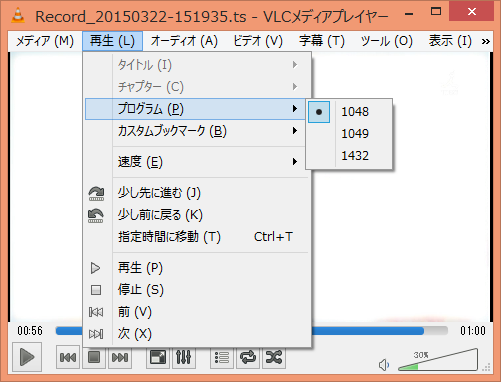The image size is (501, 382).
Task: Click the next track button in the bottom toolbar
Action: coord(120,358)
